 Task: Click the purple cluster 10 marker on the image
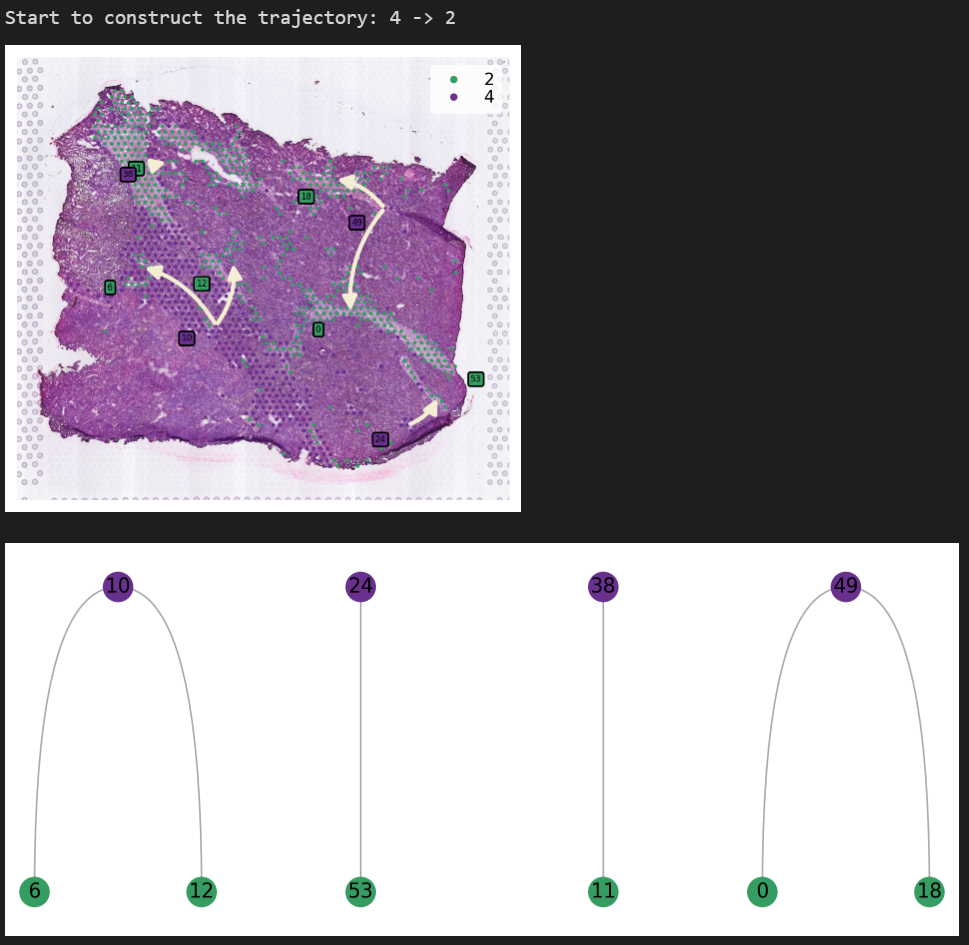[x=186, y=337]
